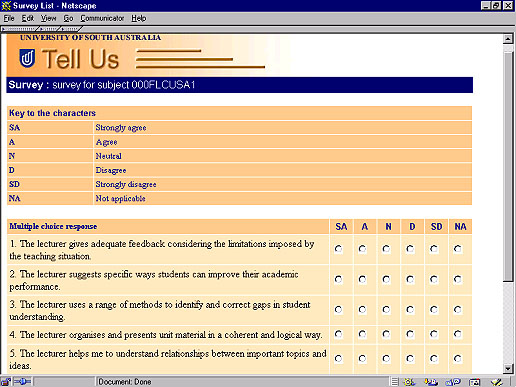The image size is (516, 387).
Task: Open the Go menu
Action: click(x=68, y=18)
